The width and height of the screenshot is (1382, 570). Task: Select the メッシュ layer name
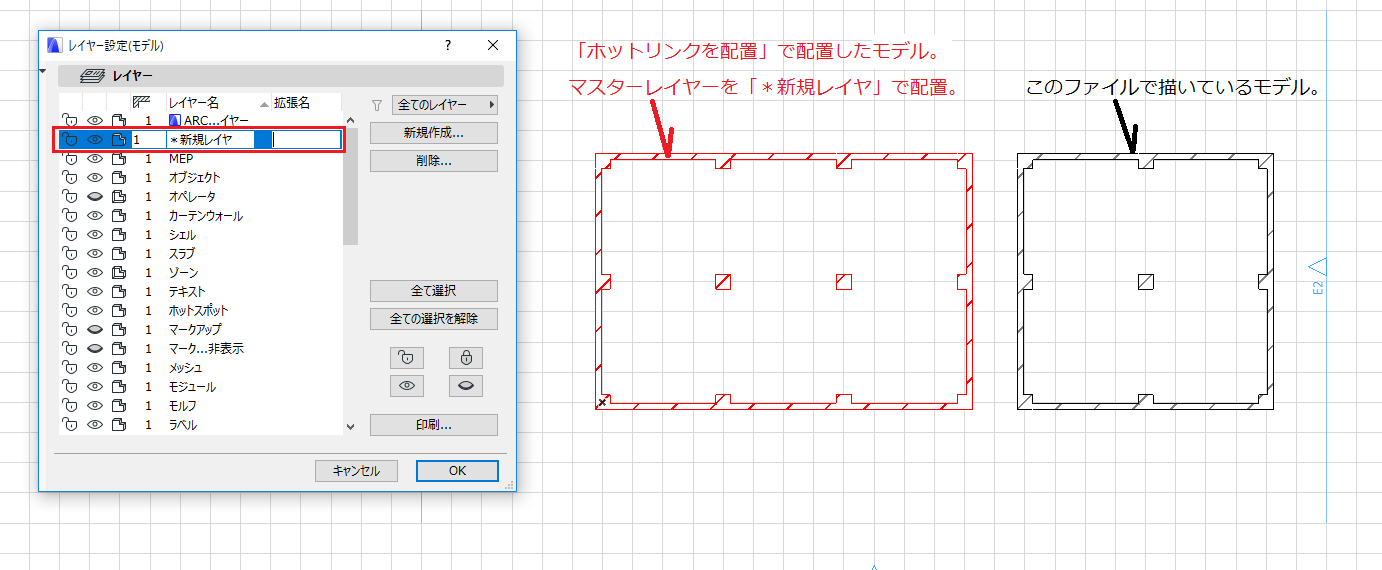pyautogui.click(x=185, y=368)
